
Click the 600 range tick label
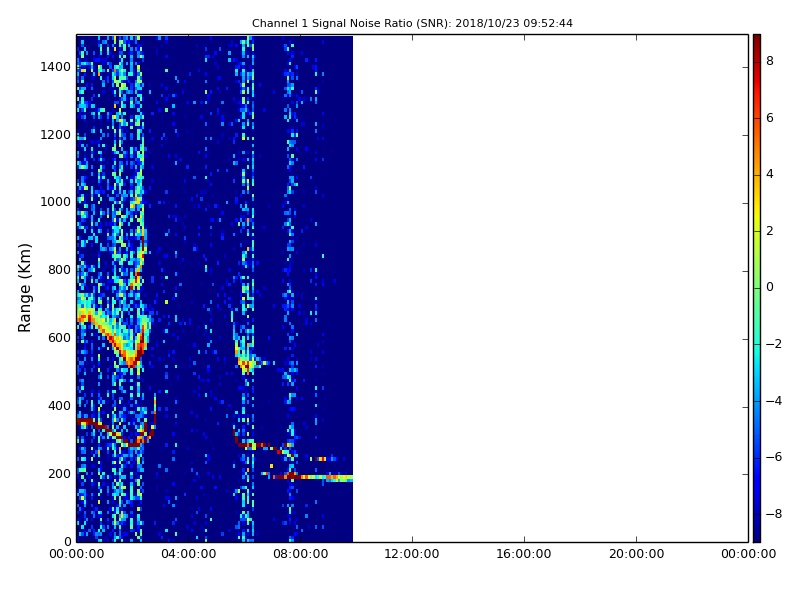point(59,338)
